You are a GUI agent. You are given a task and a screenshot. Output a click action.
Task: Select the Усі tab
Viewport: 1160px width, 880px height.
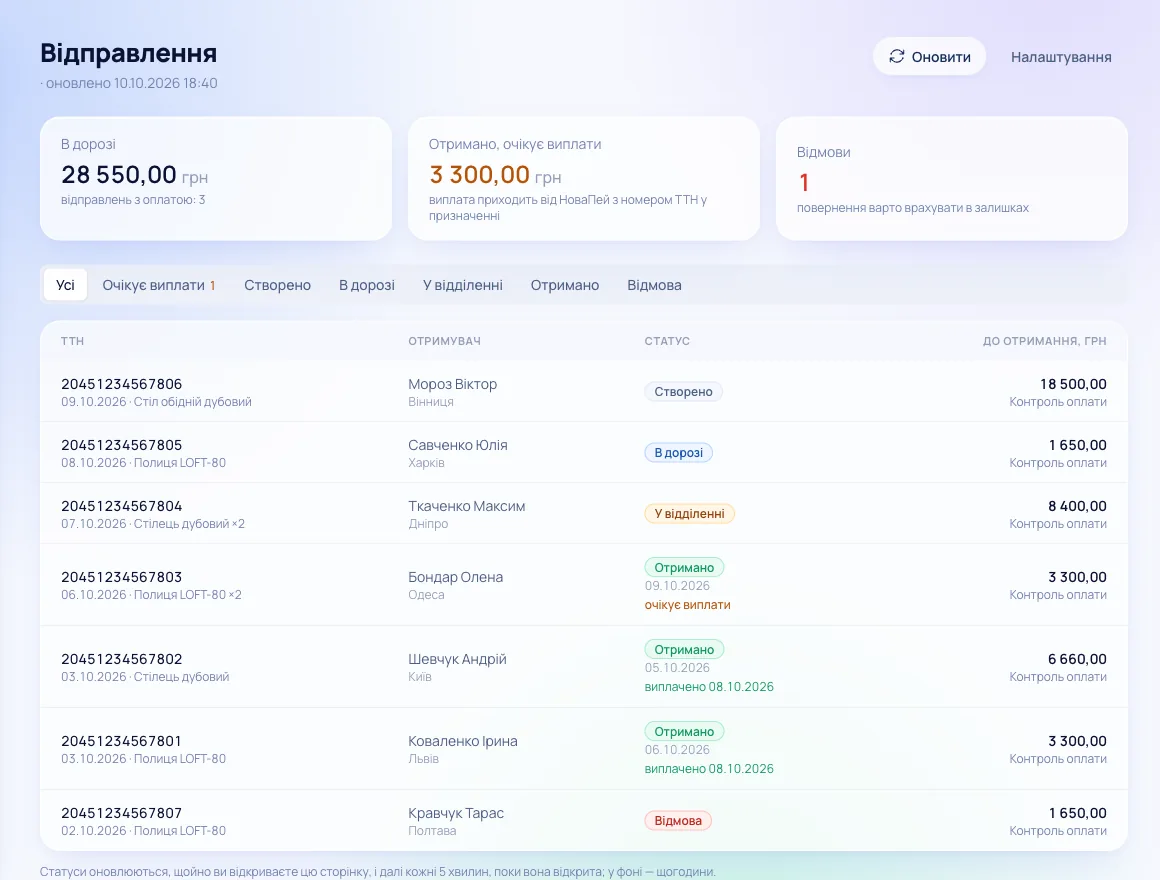coord(65,285)
